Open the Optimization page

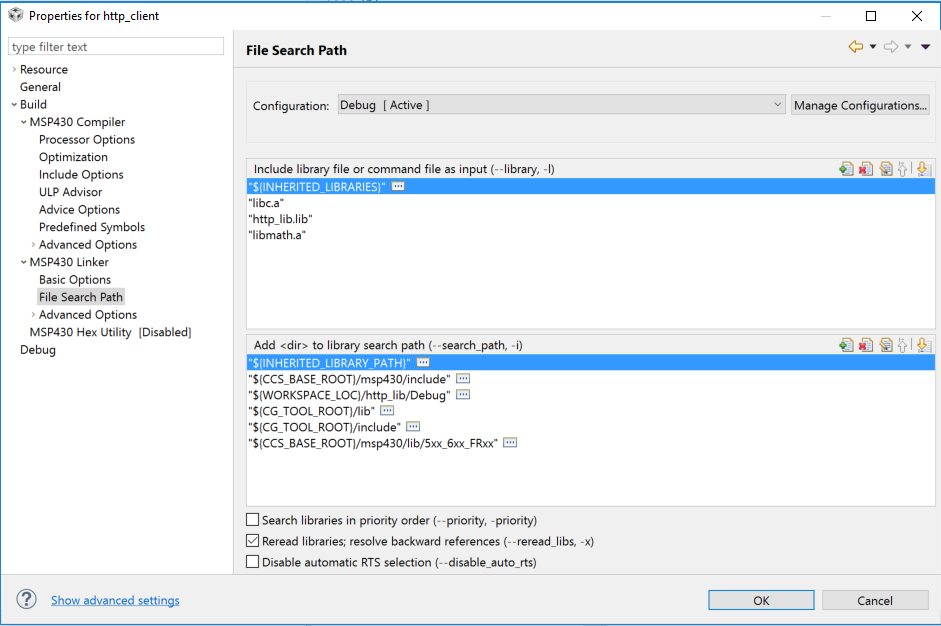point(73,157)
